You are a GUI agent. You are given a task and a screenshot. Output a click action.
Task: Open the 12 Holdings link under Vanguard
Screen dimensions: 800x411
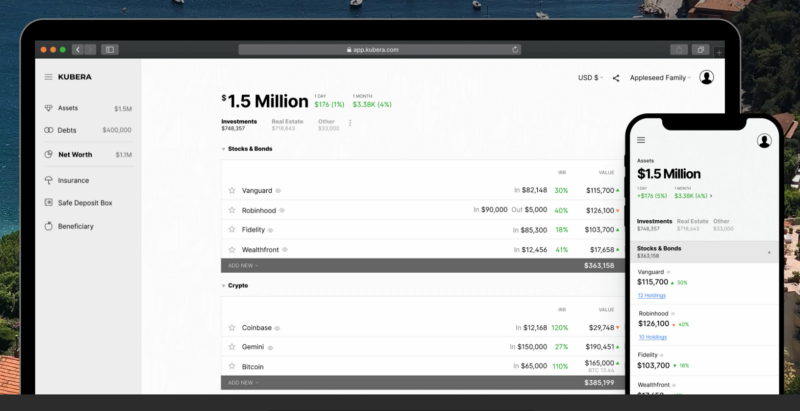click(x=652, y=295)
